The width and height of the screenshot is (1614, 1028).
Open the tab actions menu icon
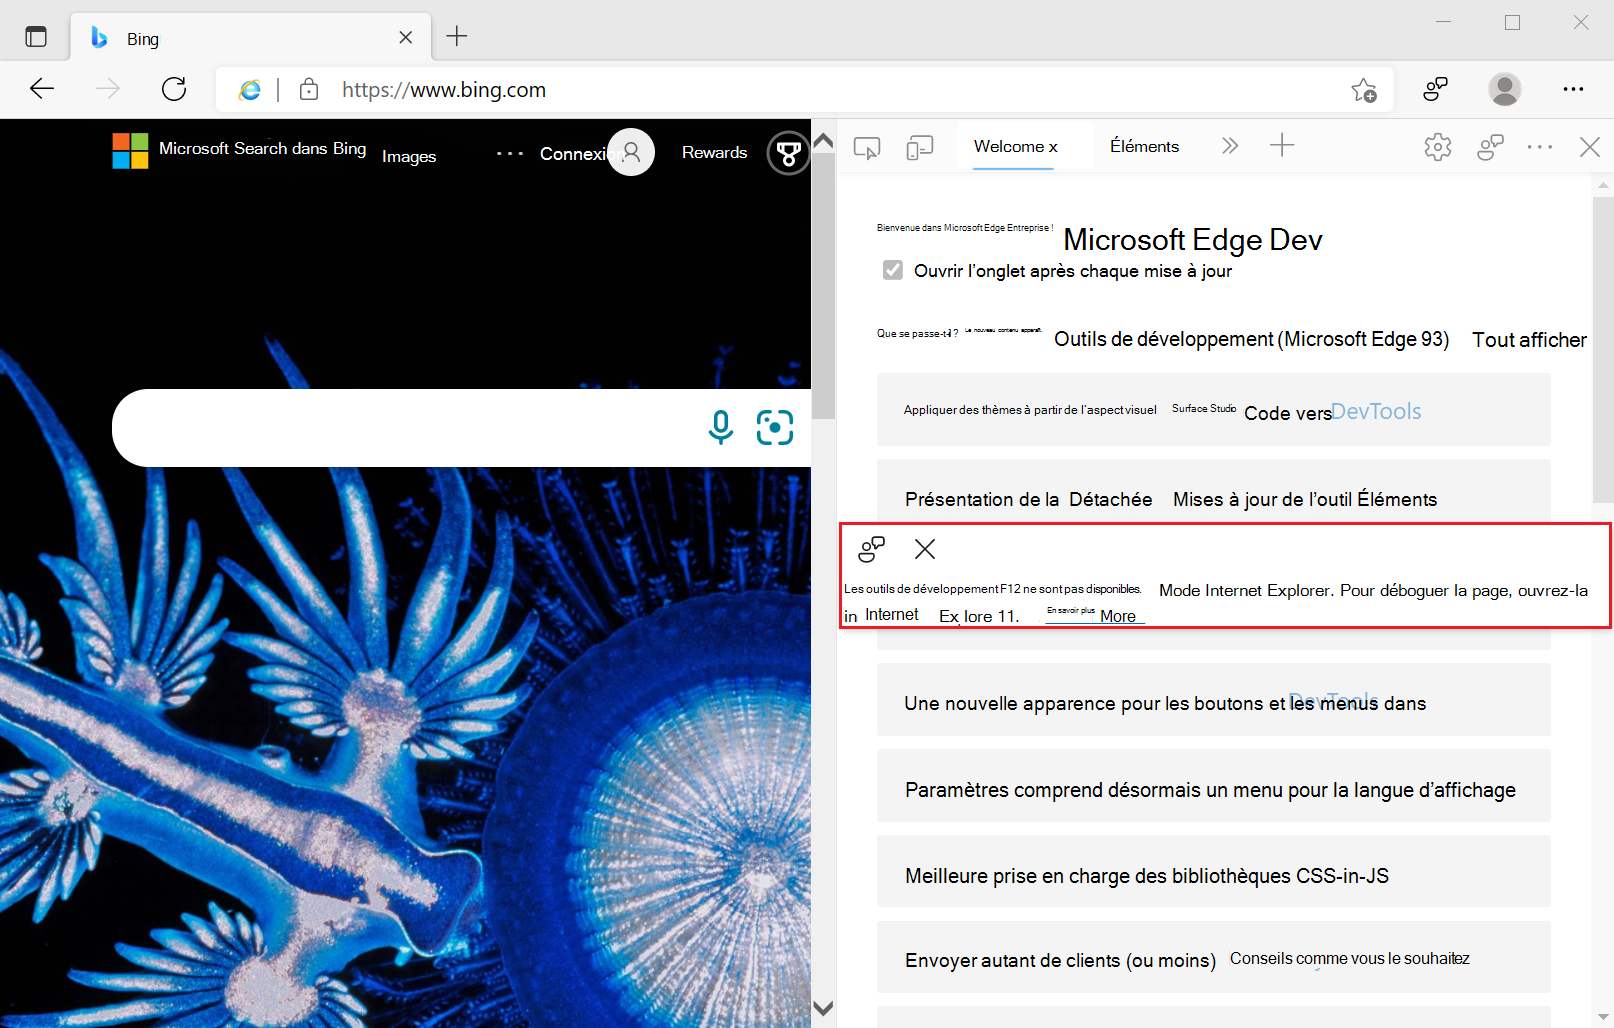click(36, 37)
